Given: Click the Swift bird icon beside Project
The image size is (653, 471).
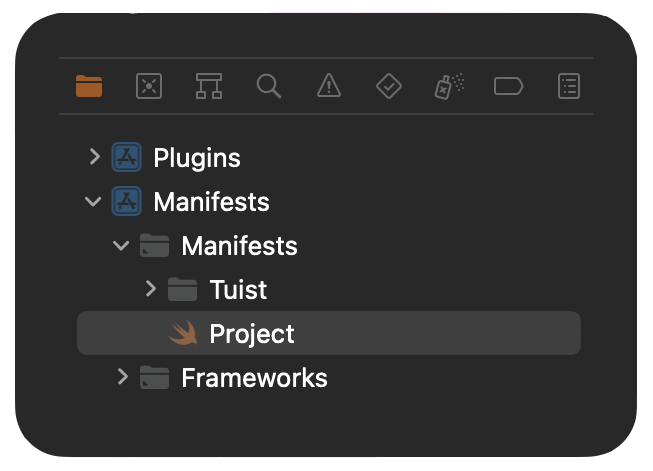Looking at the screenshot, I should pyautogui.click(x=183, y=333).
